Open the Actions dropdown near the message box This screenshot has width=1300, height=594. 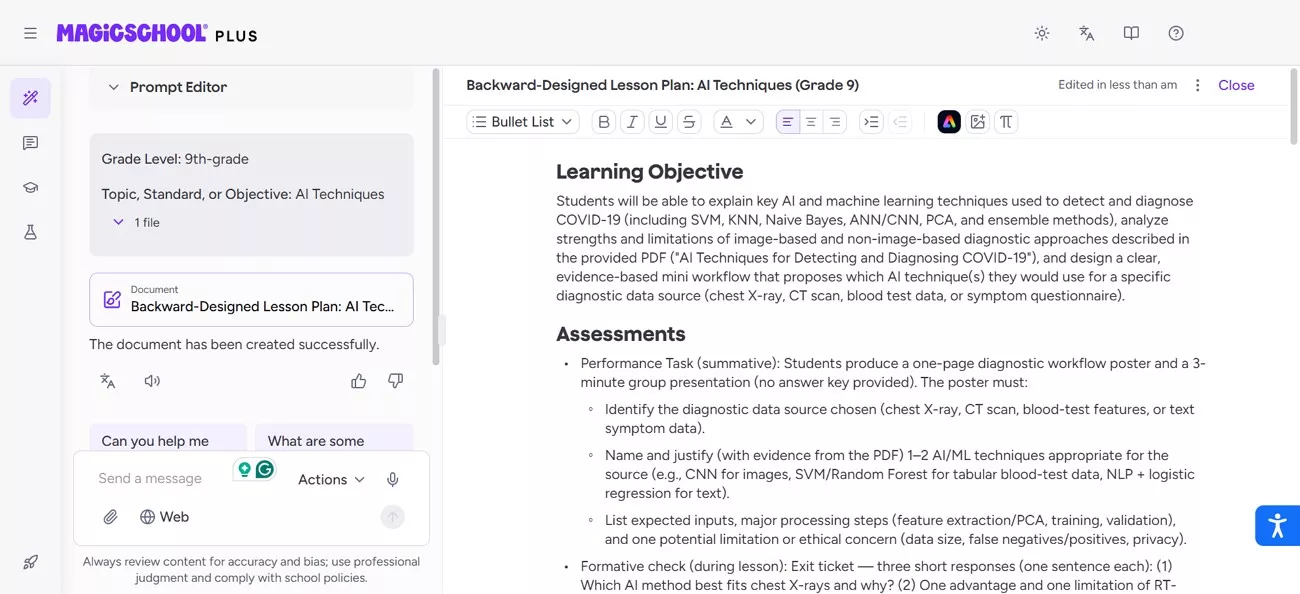(330, 479)
